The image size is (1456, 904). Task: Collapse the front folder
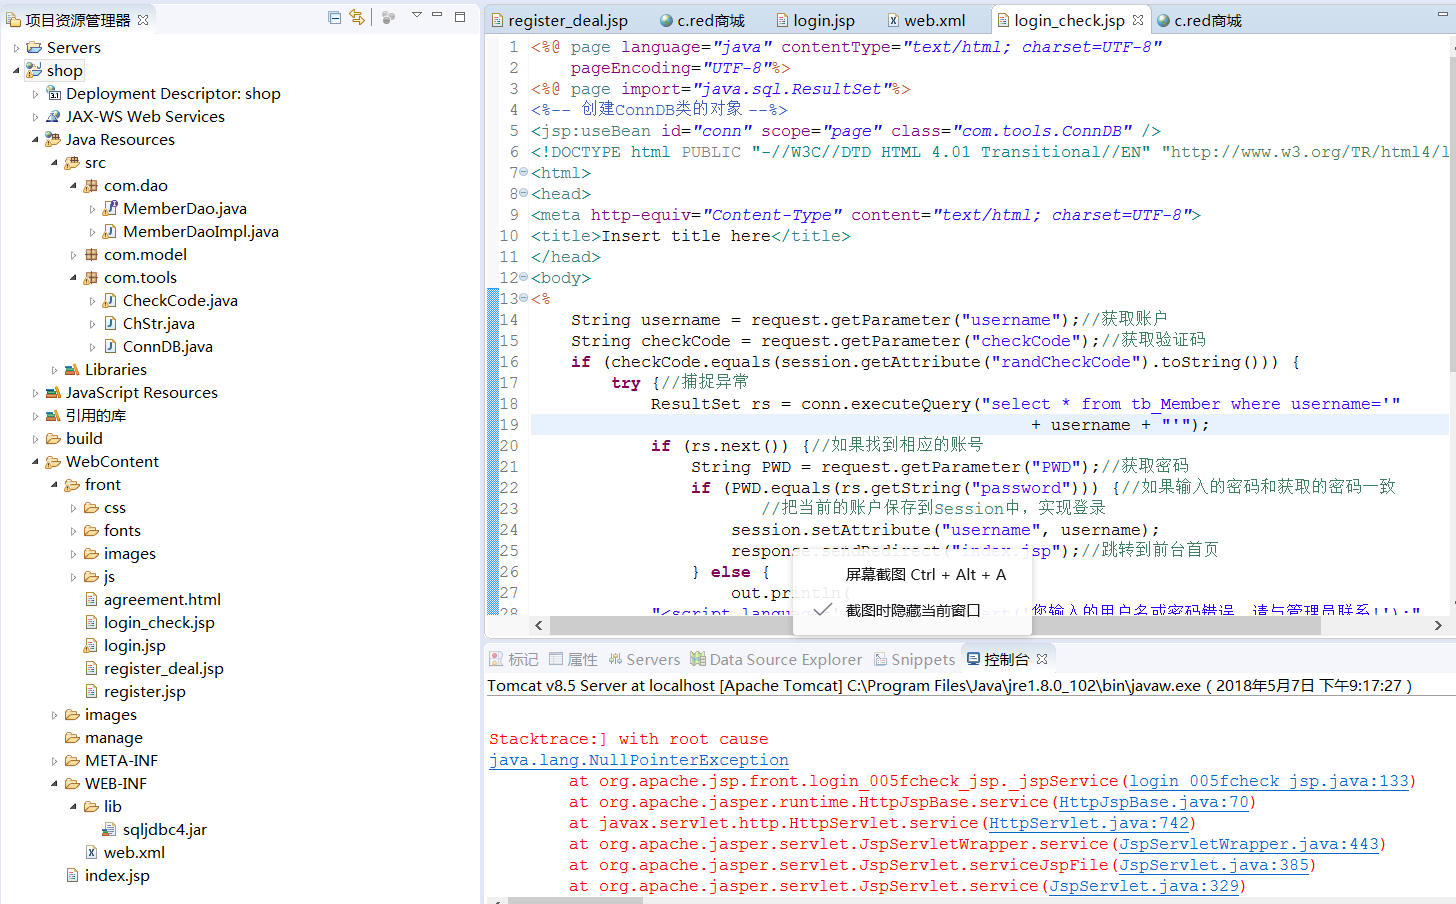(54, 485)
